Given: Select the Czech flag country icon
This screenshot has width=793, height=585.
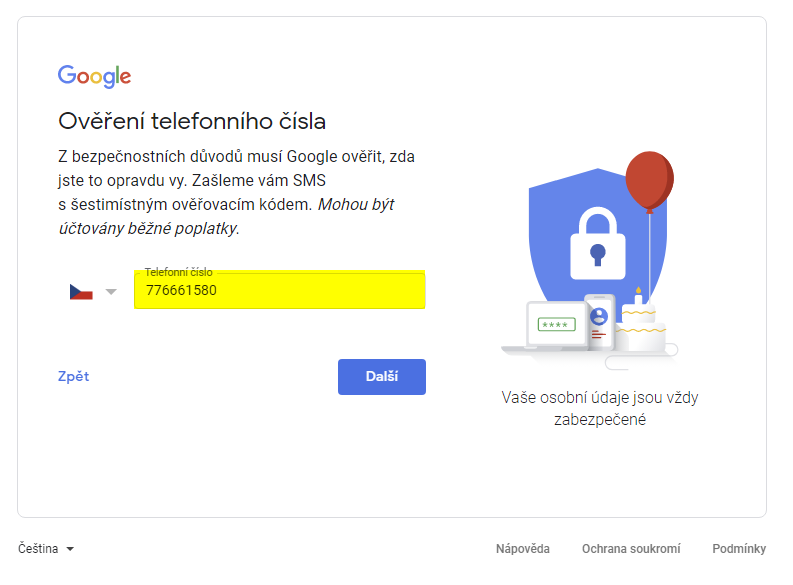Looking at the screenshot, I should click(x=81, y=292).
